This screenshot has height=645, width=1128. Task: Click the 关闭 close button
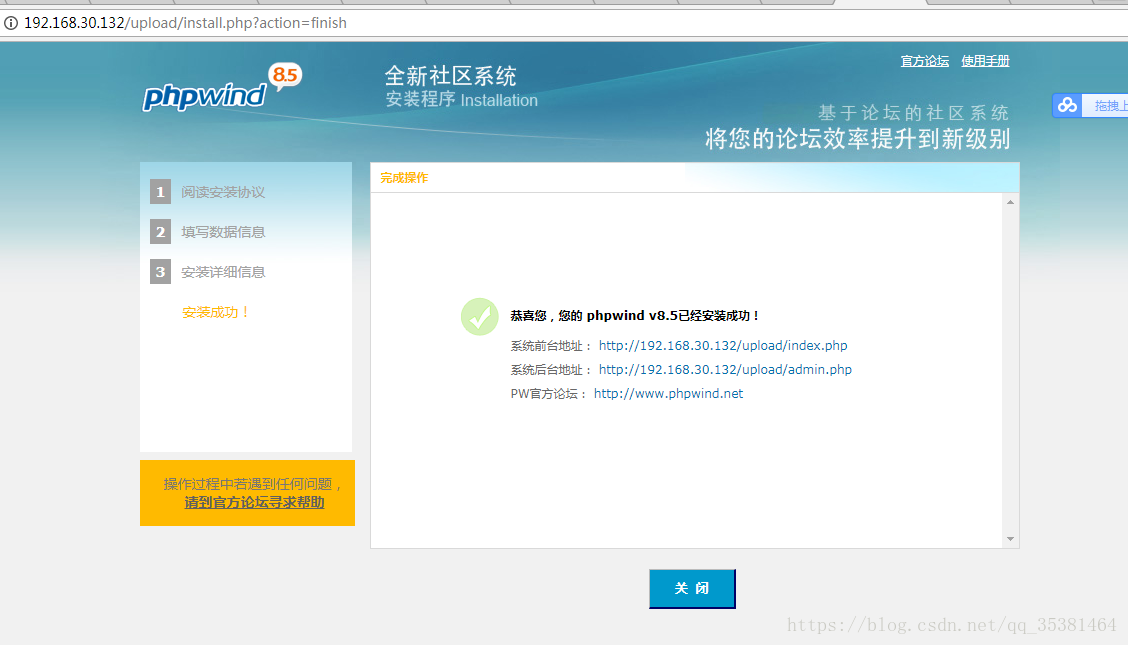click(x=692, y=589)
